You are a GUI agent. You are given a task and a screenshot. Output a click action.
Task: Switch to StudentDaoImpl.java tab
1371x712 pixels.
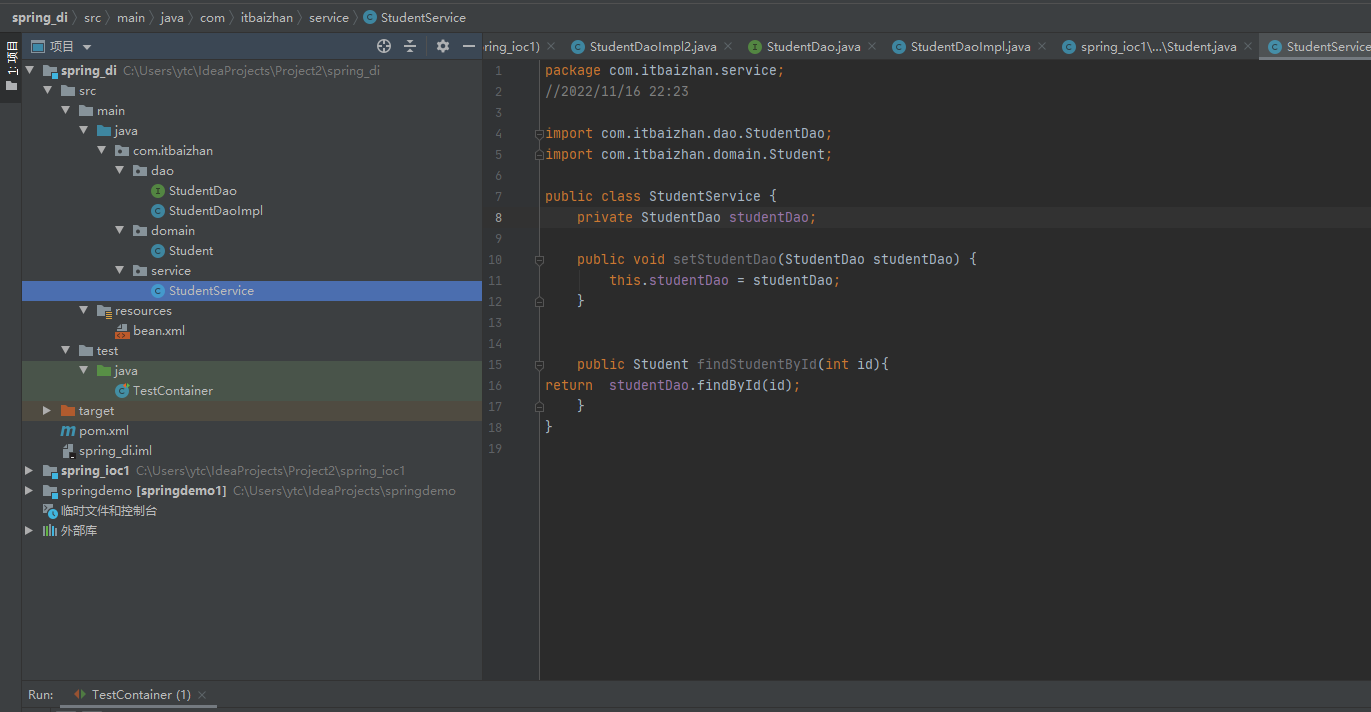pos(970,46)
